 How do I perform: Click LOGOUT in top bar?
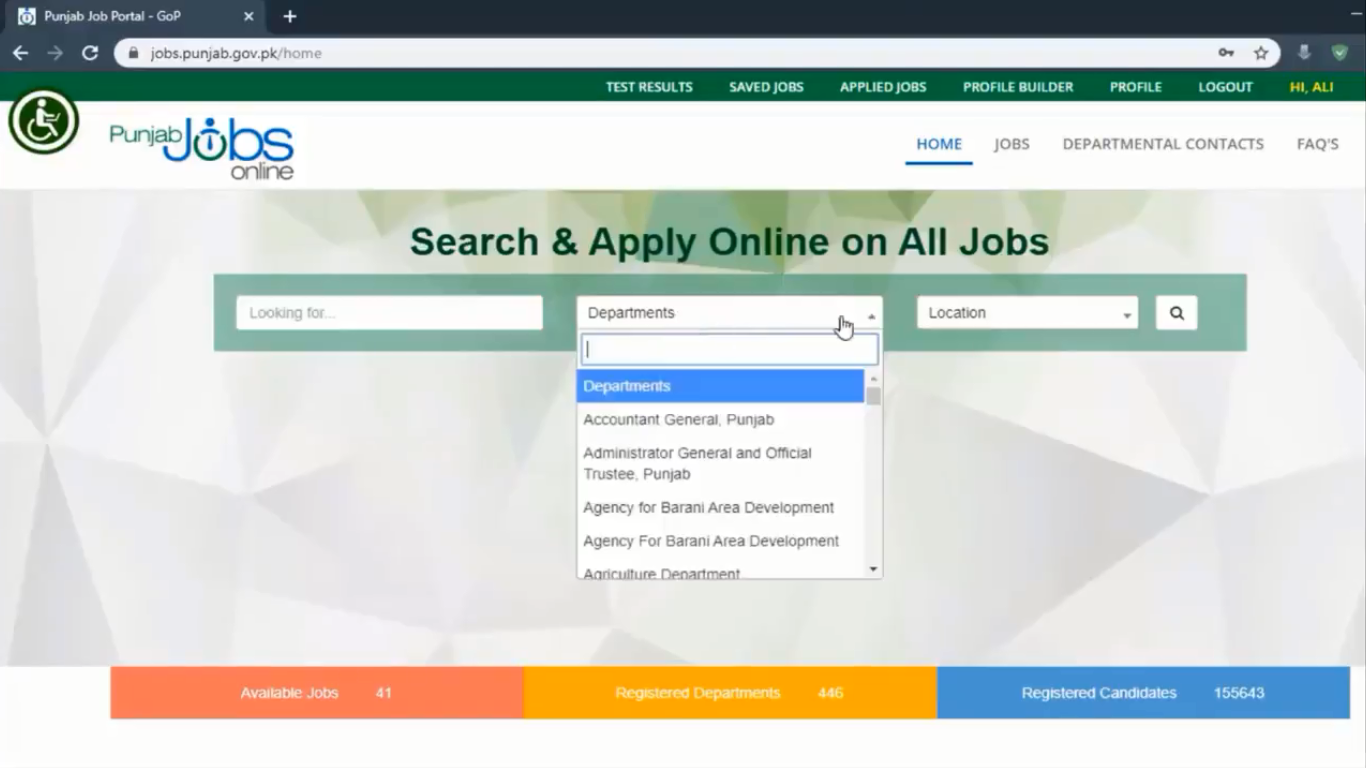1226,87
